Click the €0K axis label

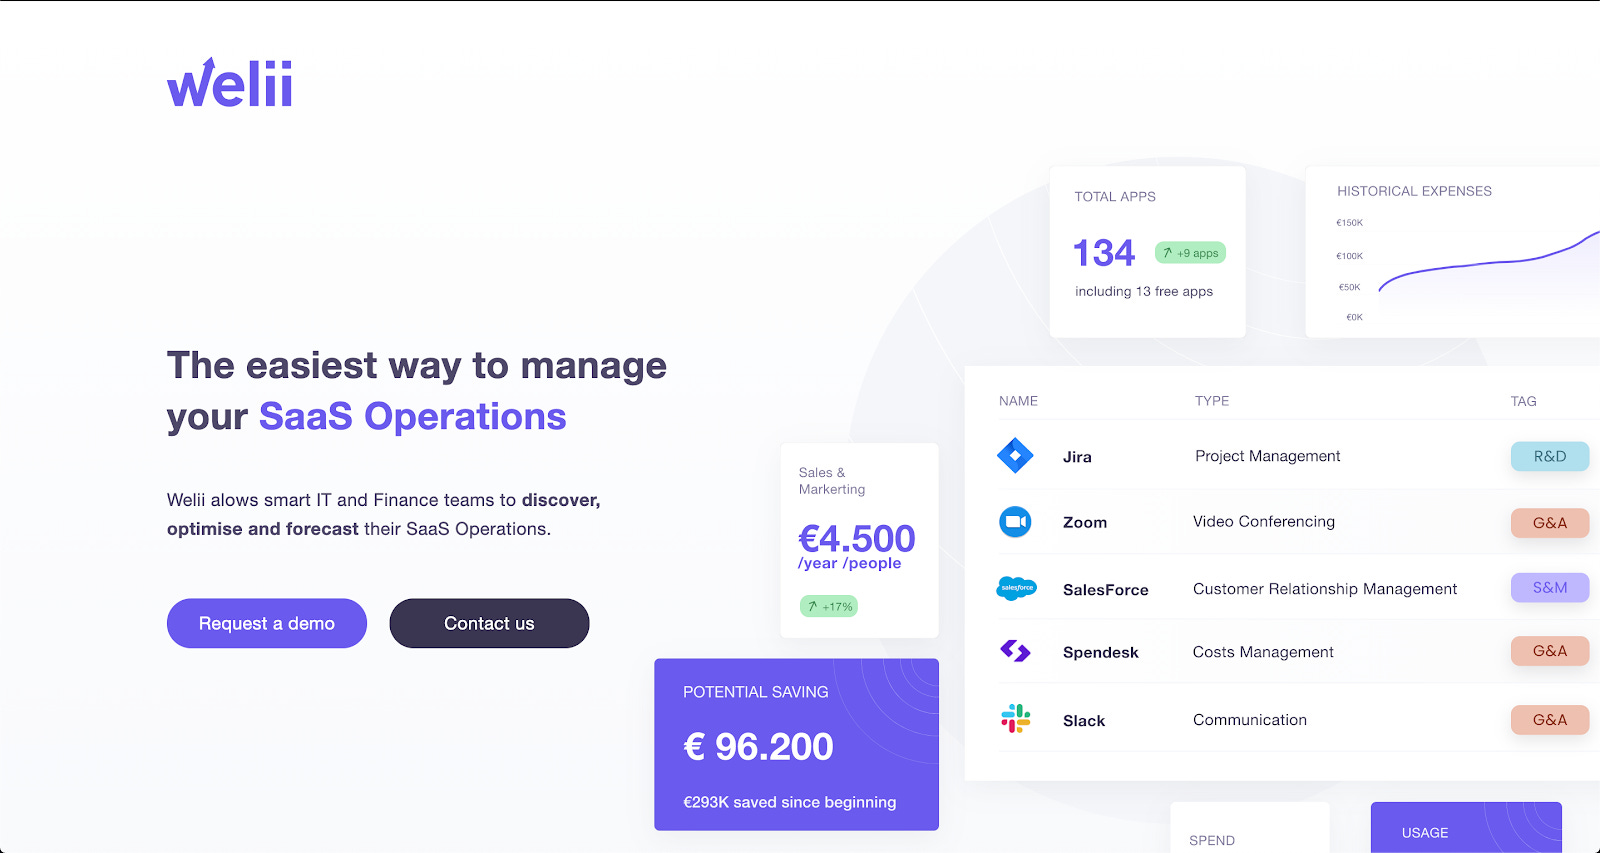coord(1354,317)
